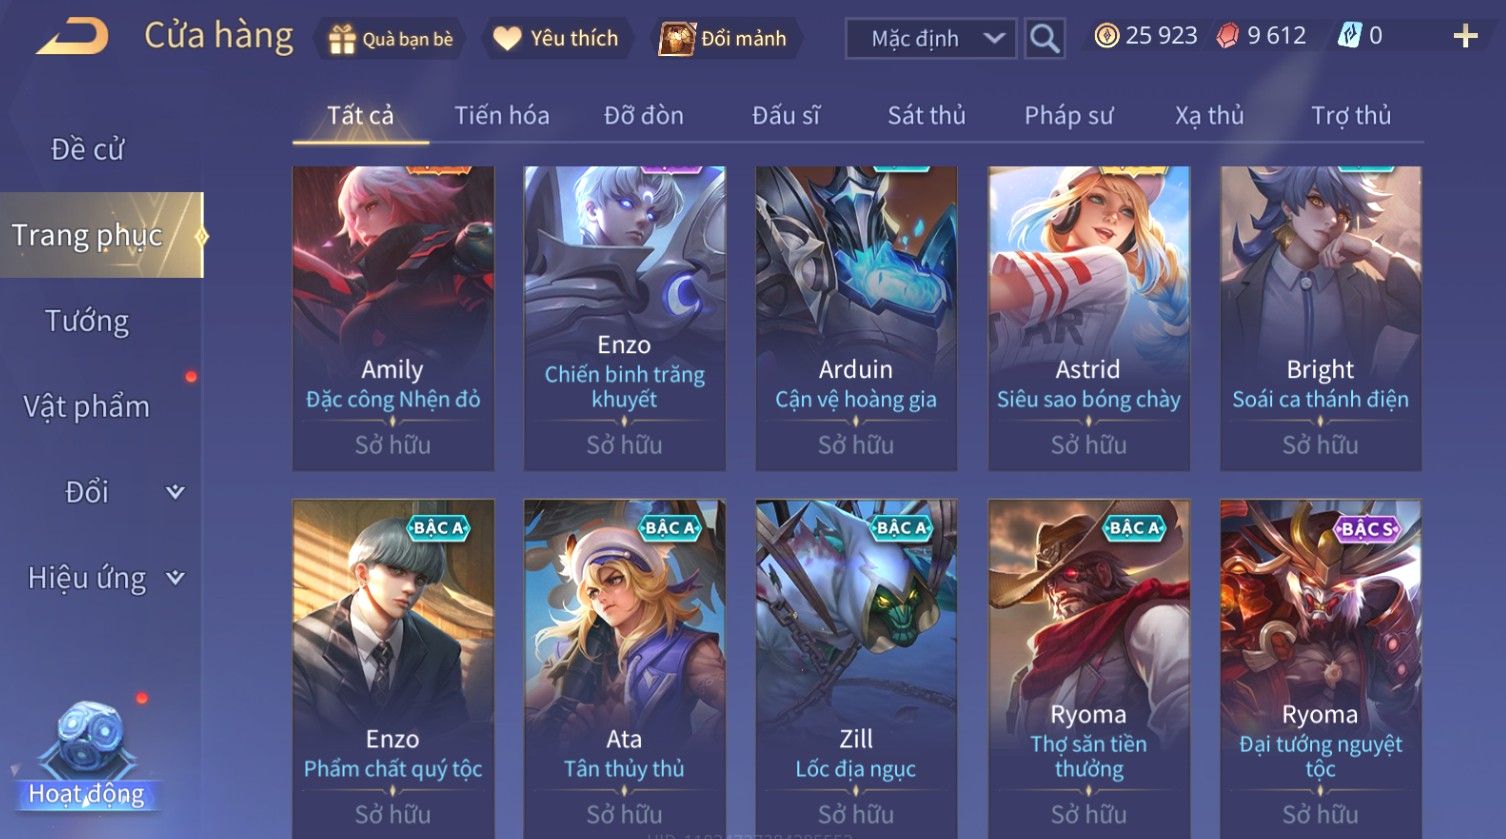Click the red ruby currency icon

1227,36
